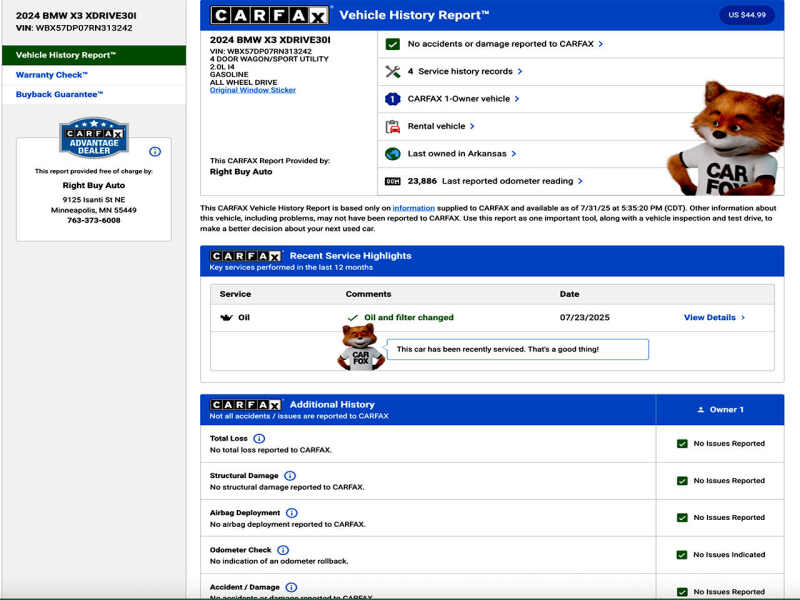
Task: Select the Vehicle History Report sidebar tab
Action: click(94, 55)
